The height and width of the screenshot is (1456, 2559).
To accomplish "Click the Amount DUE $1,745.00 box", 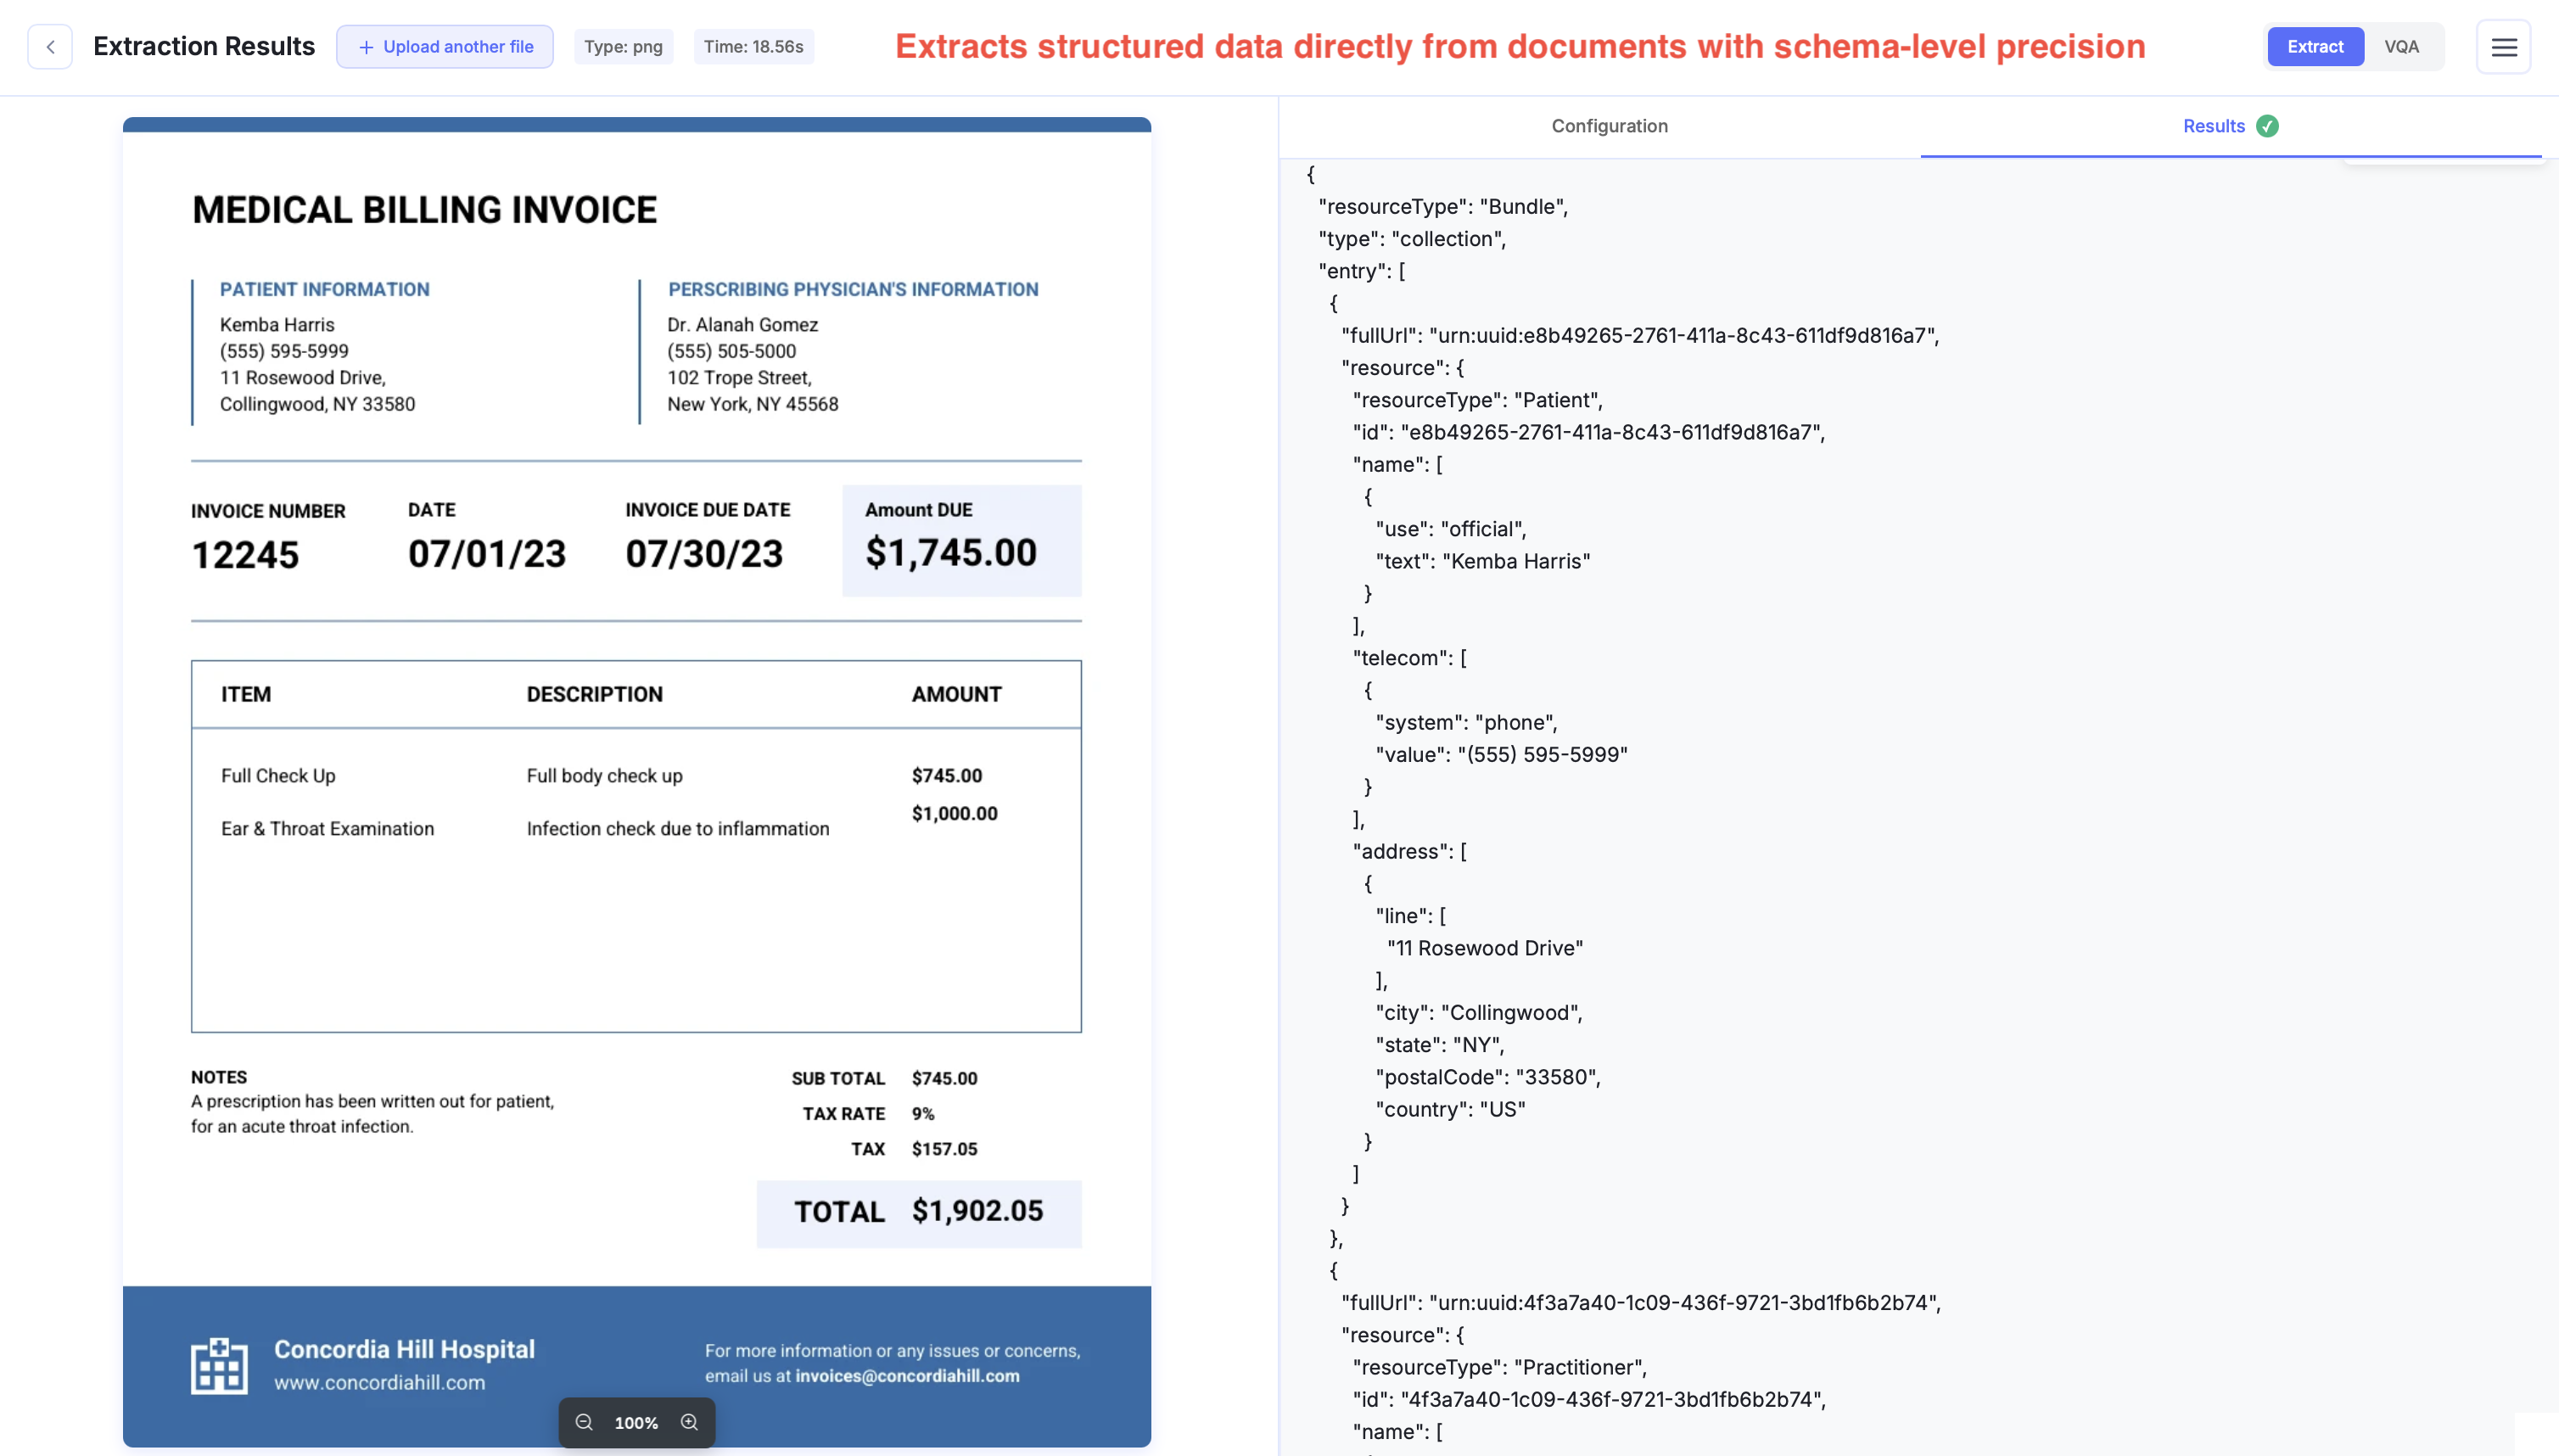I will click(961, 540).
